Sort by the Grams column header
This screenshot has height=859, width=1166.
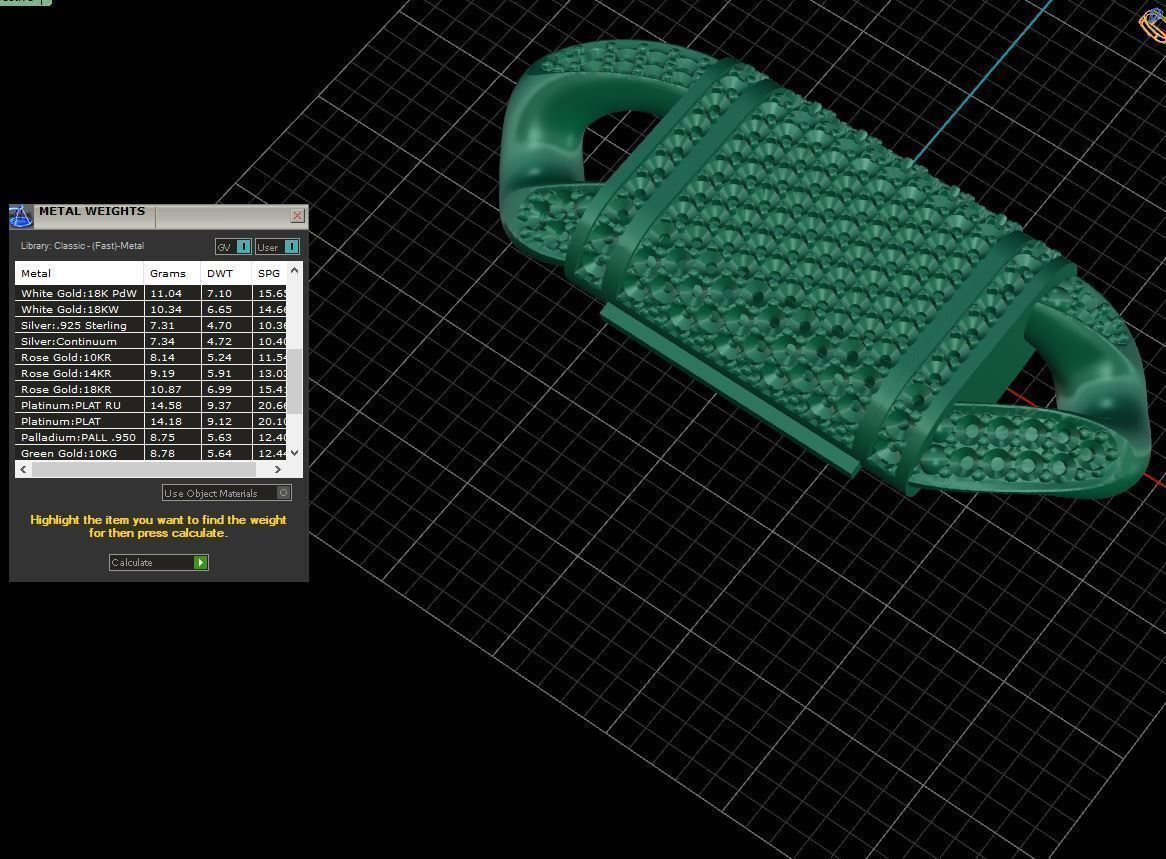[172, 273]
